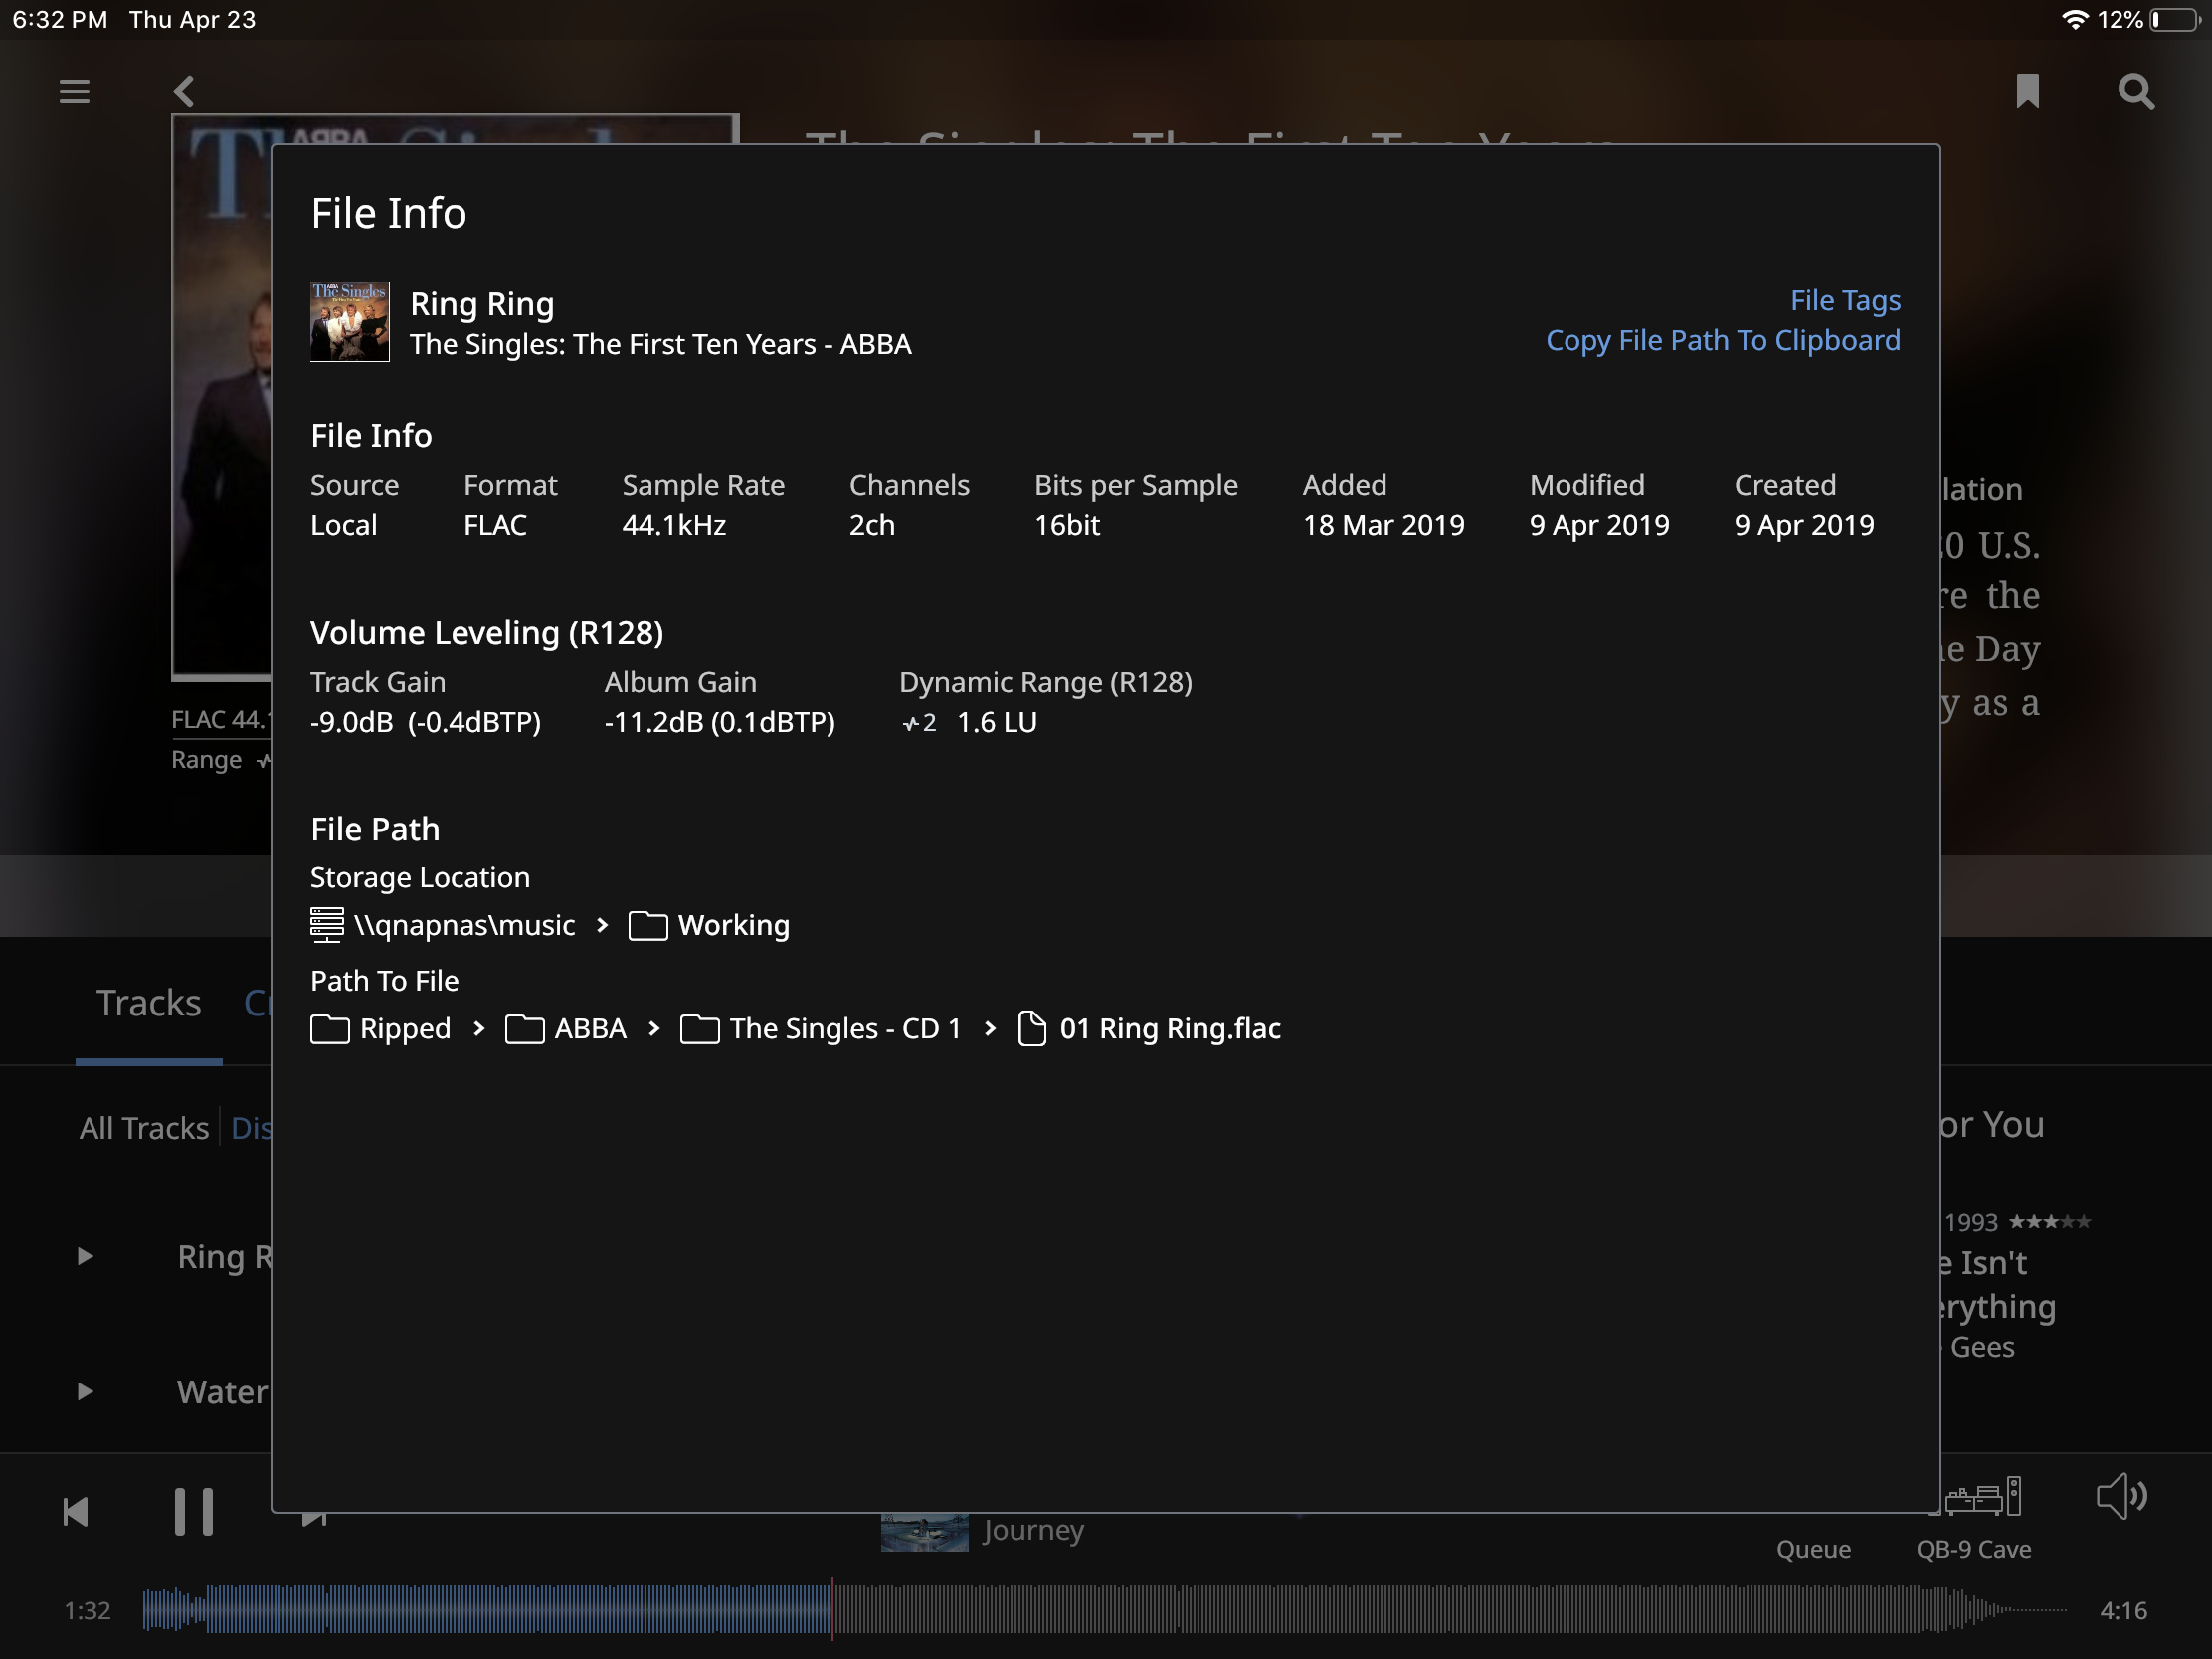Screen dimensions: 2212x1659
Task: Pause the current playback
Action: (x=193, y=1511)
